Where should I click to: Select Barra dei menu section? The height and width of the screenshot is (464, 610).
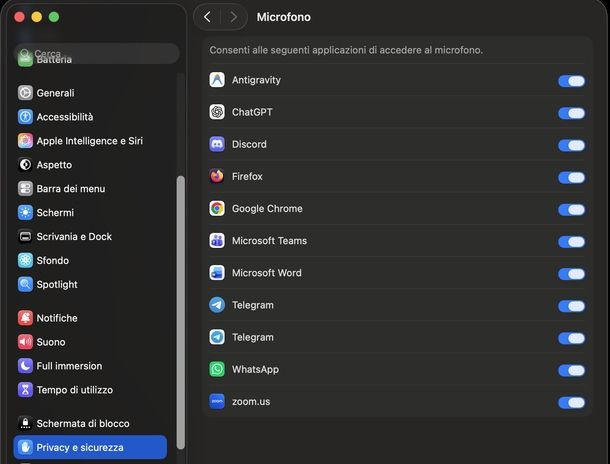click(91, 189)
